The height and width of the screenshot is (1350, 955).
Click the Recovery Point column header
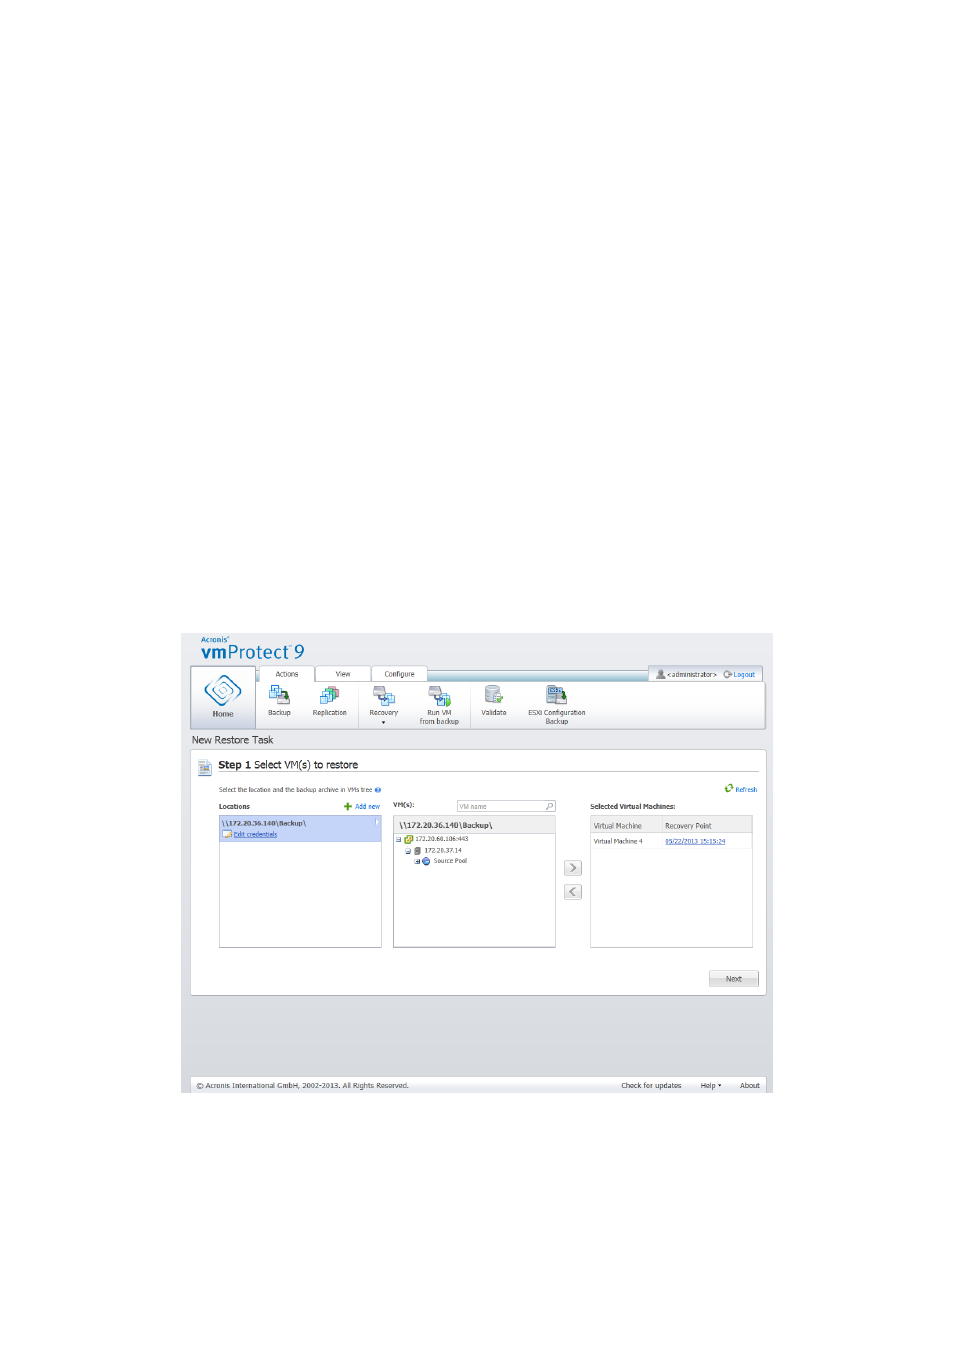point(707,826)
